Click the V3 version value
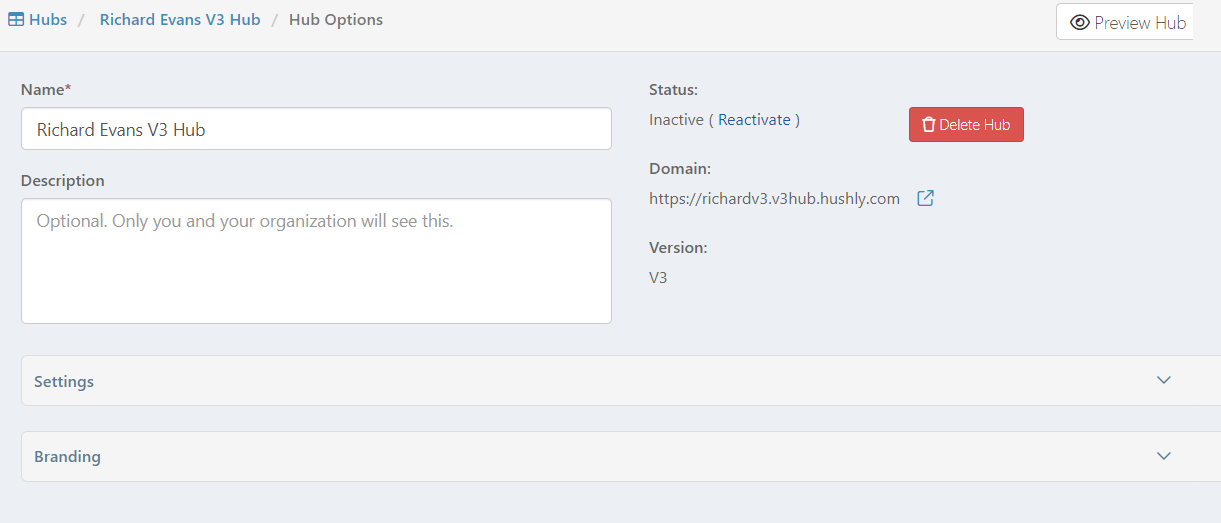Screen dimensions: 1221x523 pos(658,278)
